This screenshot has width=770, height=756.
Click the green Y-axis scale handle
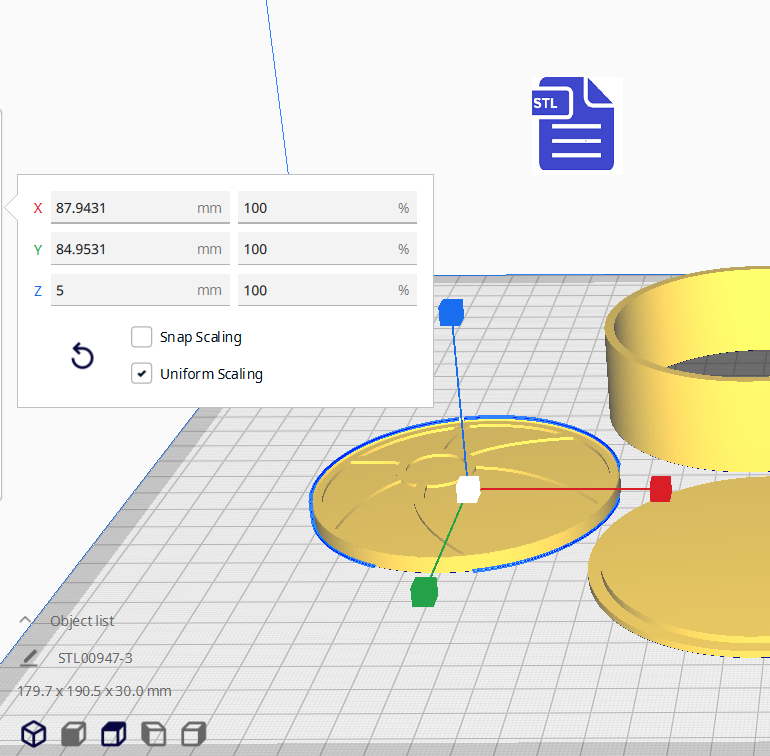[424, 592]
